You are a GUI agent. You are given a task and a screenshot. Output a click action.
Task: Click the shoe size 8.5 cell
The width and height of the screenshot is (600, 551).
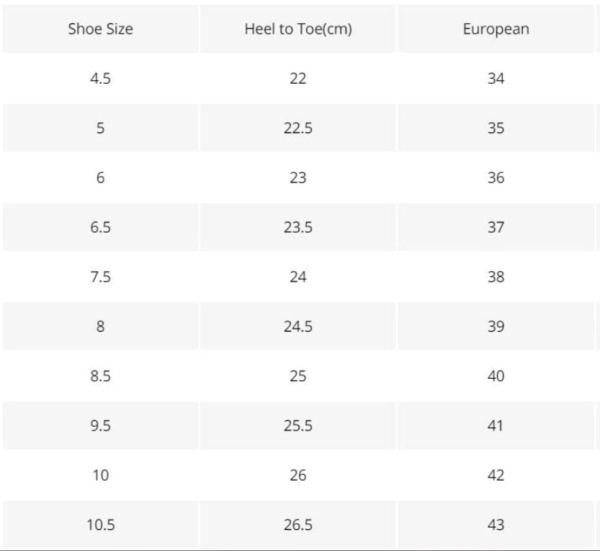point(100,376)
